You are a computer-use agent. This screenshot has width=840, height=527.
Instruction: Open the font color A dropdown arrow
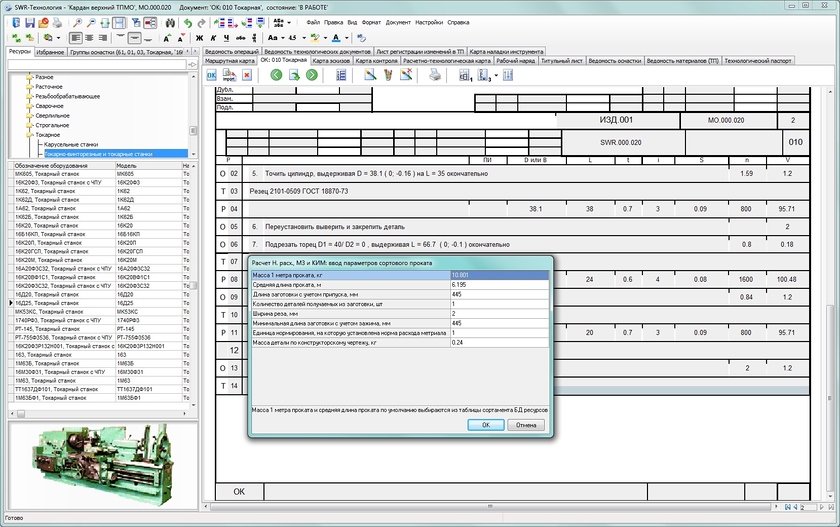click(x=348, y=37)
